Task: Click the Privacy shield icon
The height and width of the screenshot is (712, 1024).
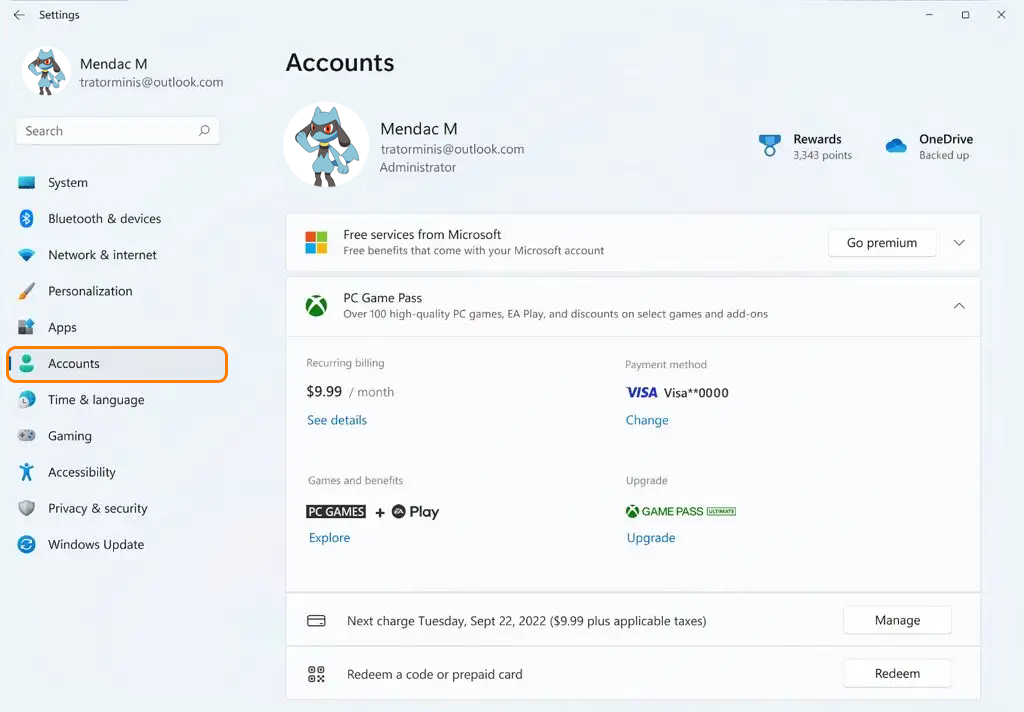Action: (27, 508)
